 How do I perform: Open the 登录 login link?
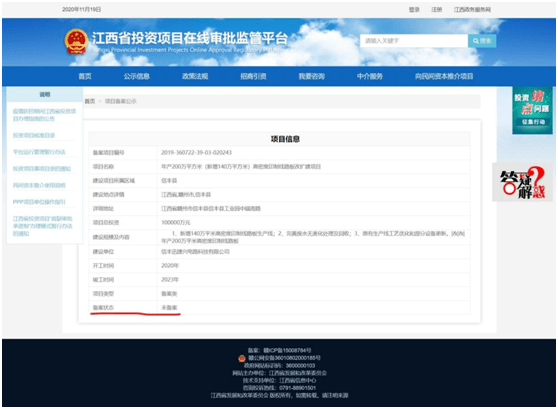pos(414,10)
